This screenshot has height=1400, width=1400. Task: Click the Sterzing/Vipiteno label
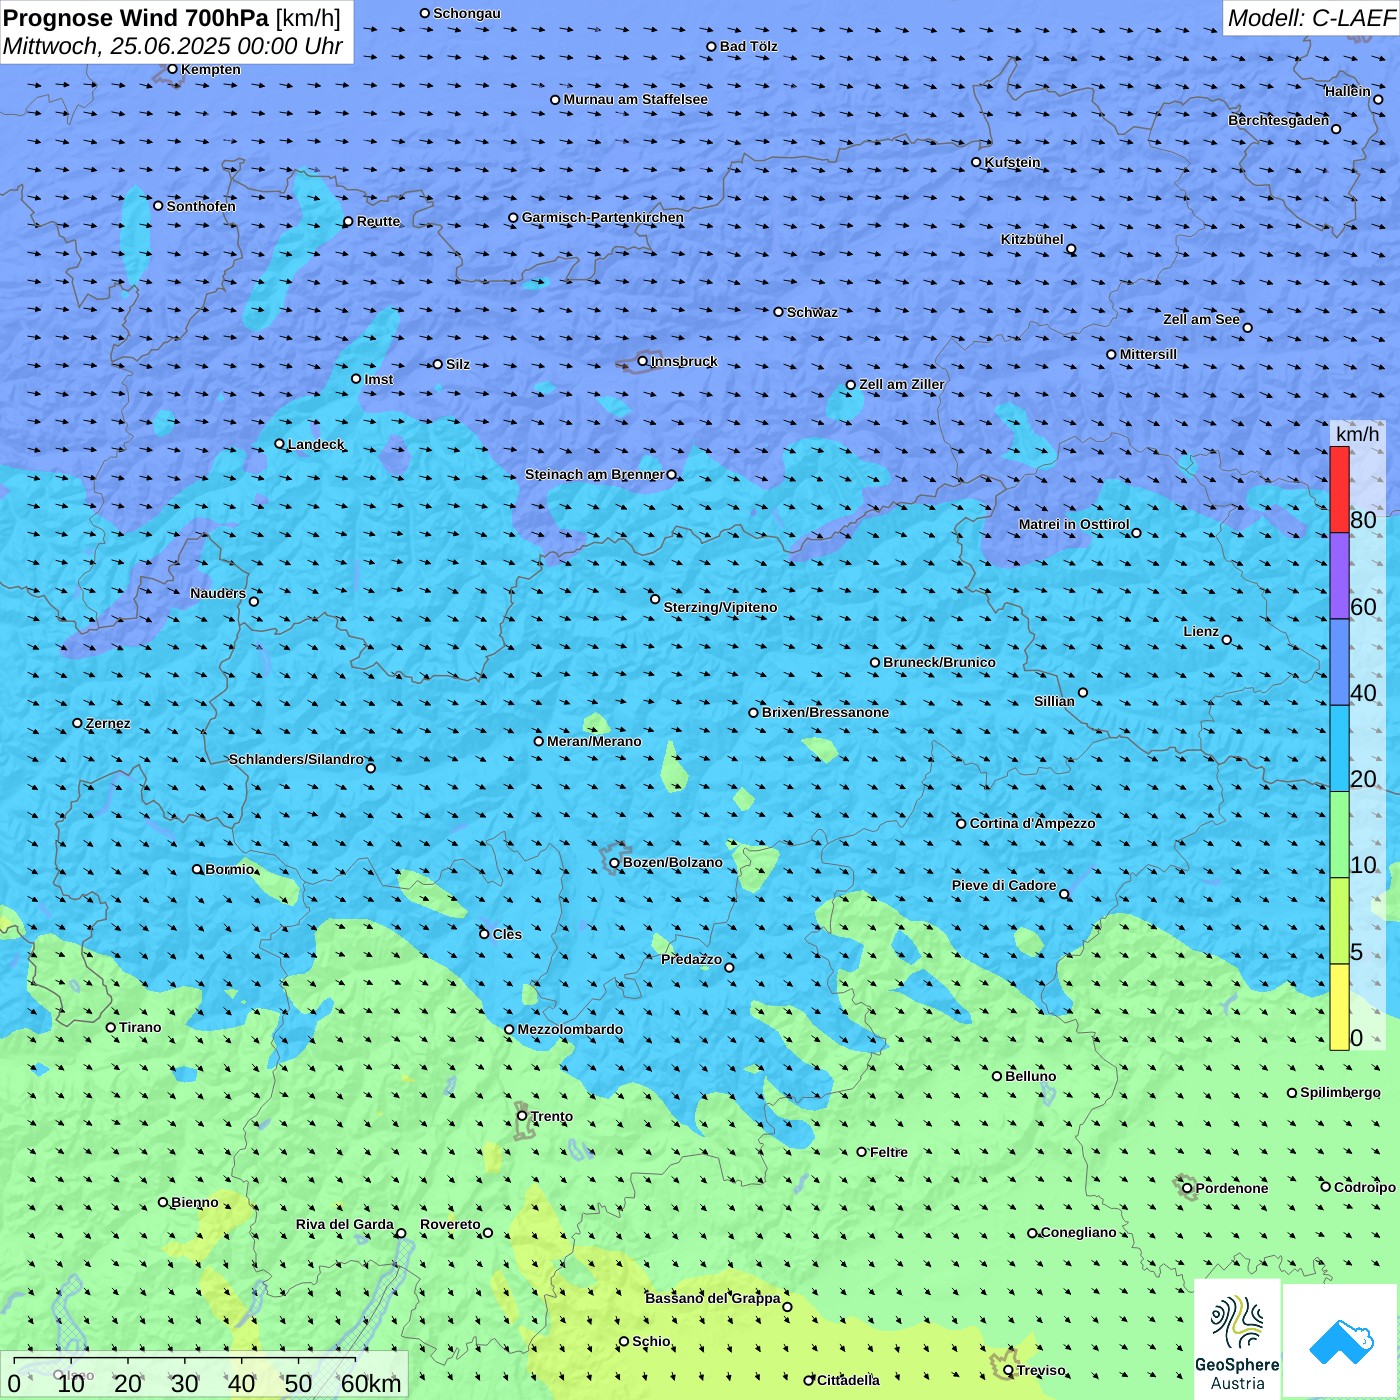click(720, 607)
